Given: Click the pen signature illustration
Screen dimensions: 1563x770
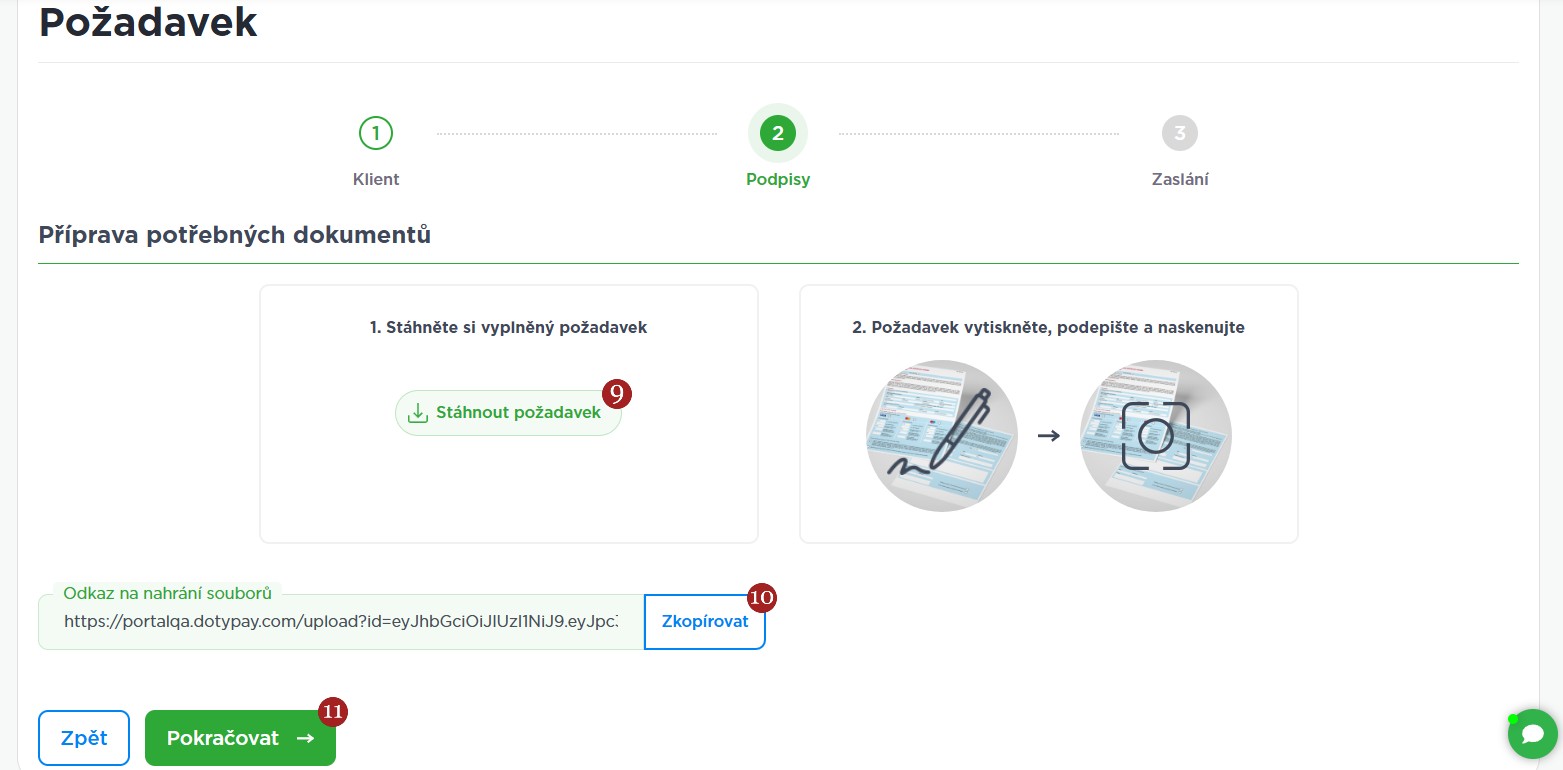Looking at the screenshot, I should click(941, 435).
